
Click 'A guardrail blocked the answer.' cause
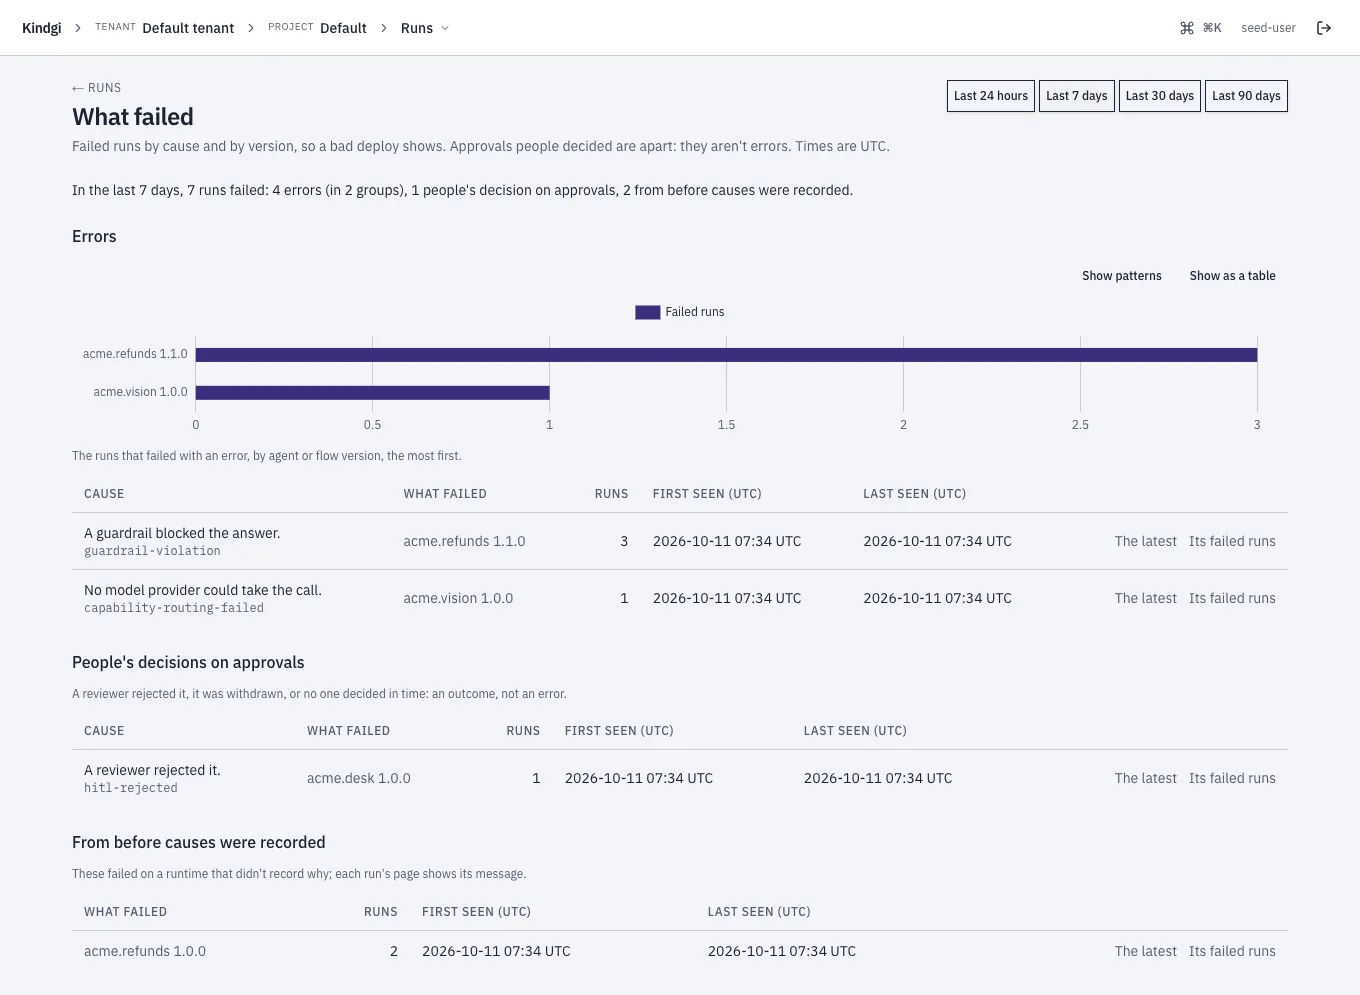182,533
